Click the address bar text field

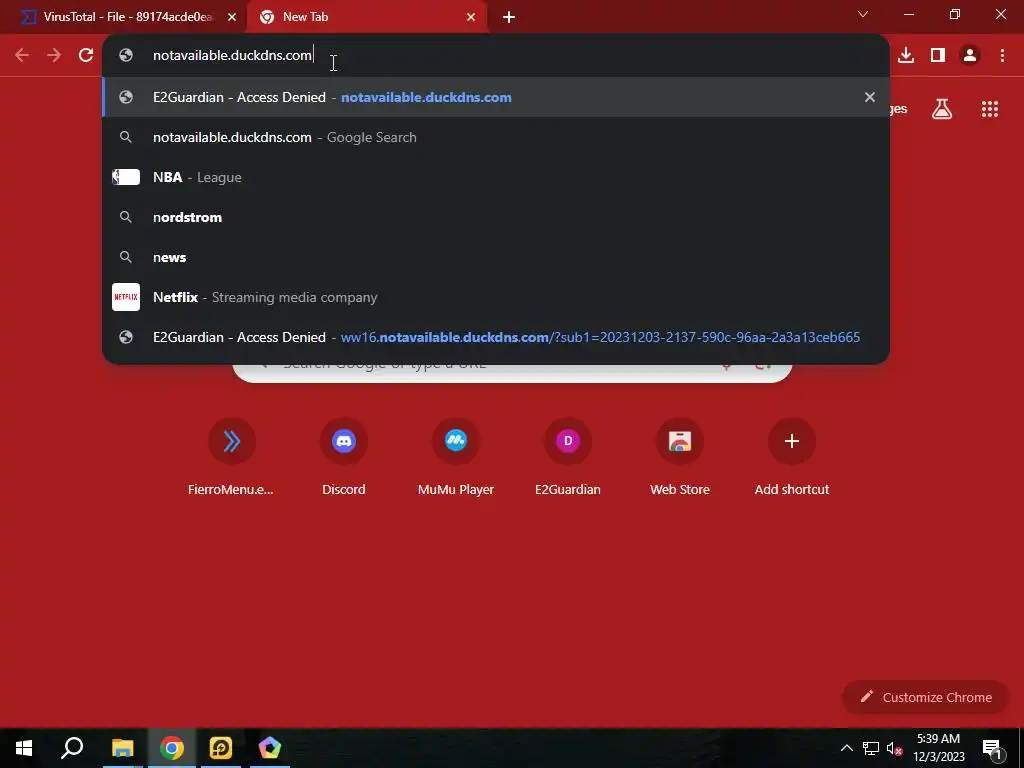(496, 56)
